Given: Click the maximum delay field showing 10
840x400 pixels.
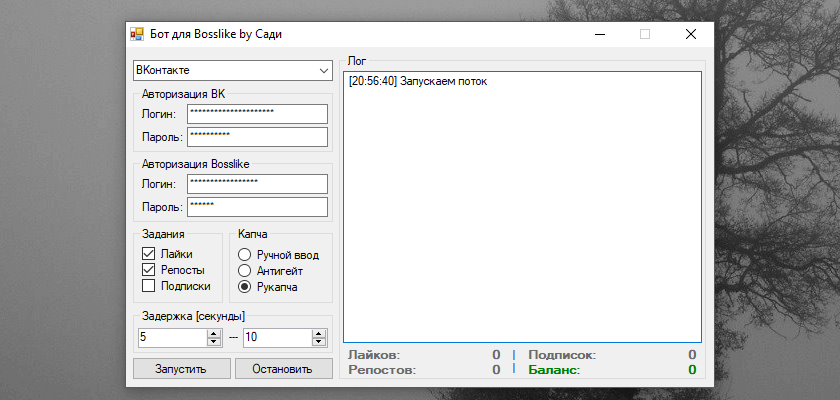Looking at the screenshot, I should pos(278,338).
